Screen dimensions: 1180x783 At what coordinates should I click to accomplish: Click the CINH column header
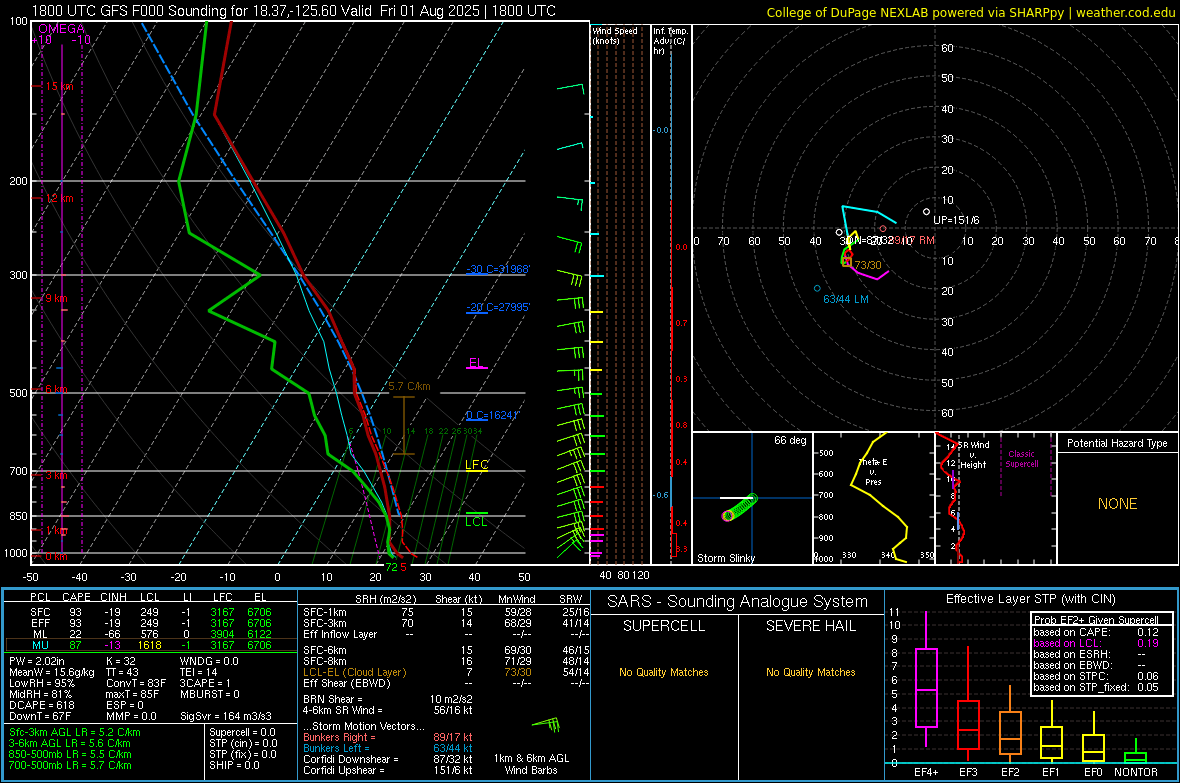click(x=114, y=597)
